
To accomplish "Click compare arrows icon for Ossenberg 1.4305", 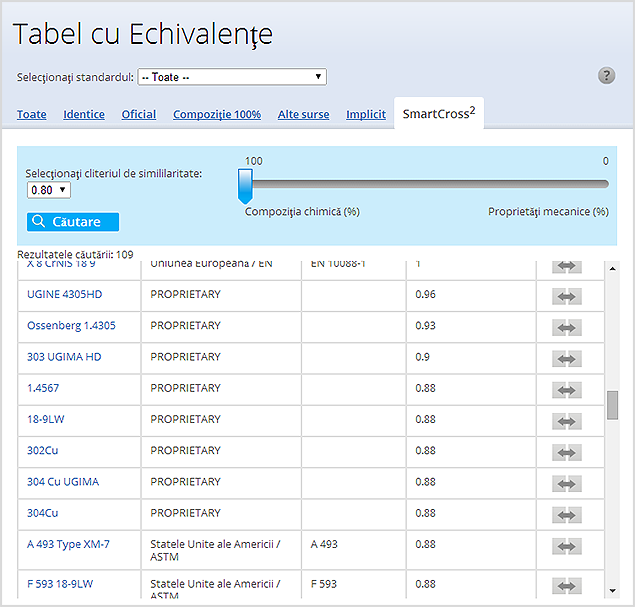I will tap(567, 328).
